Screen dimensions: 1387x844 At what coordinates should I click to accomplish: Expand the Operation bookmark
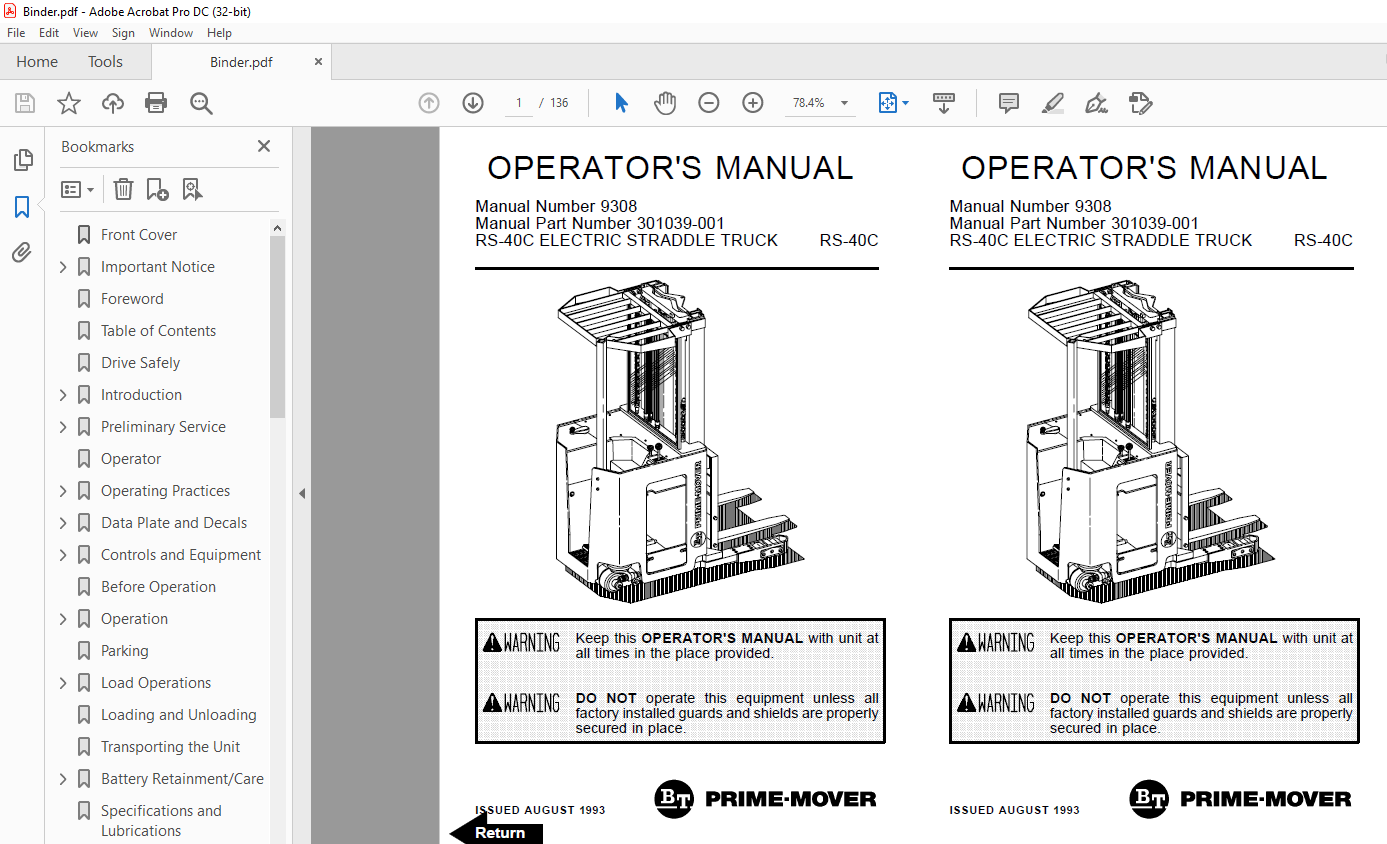[63, 619]
